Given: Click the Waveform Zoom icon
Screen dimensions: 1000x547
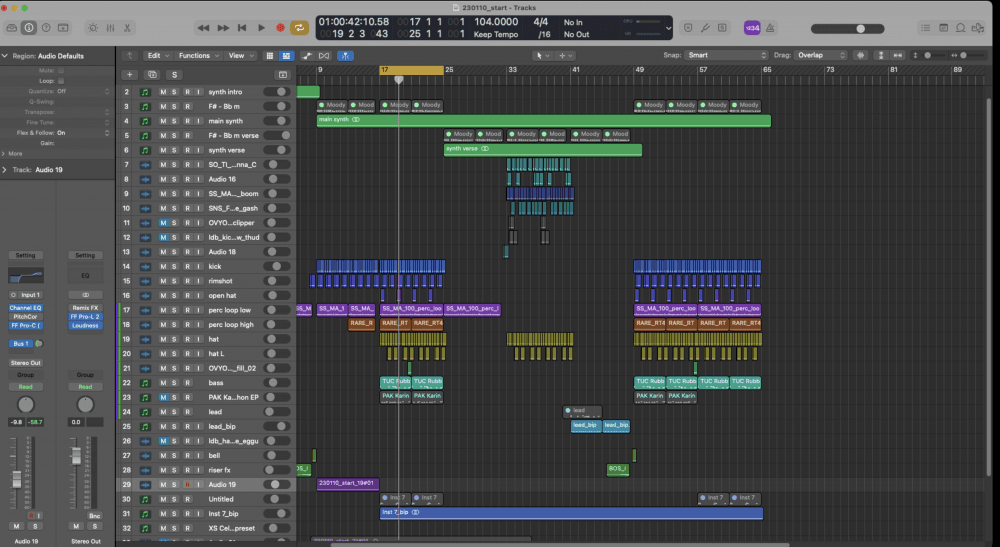Looking at the screenshot, I should [860, 55].
